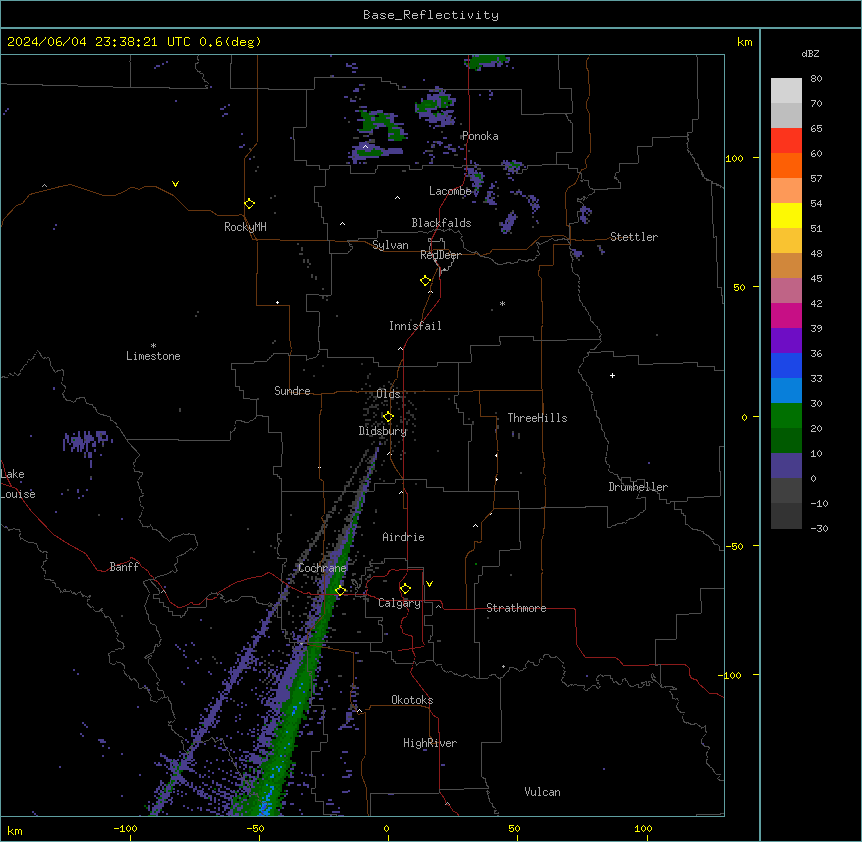This screenshot has height=842, width=862.
Task: Select the bright green legend swatch
Action: [x=786, y=416]
